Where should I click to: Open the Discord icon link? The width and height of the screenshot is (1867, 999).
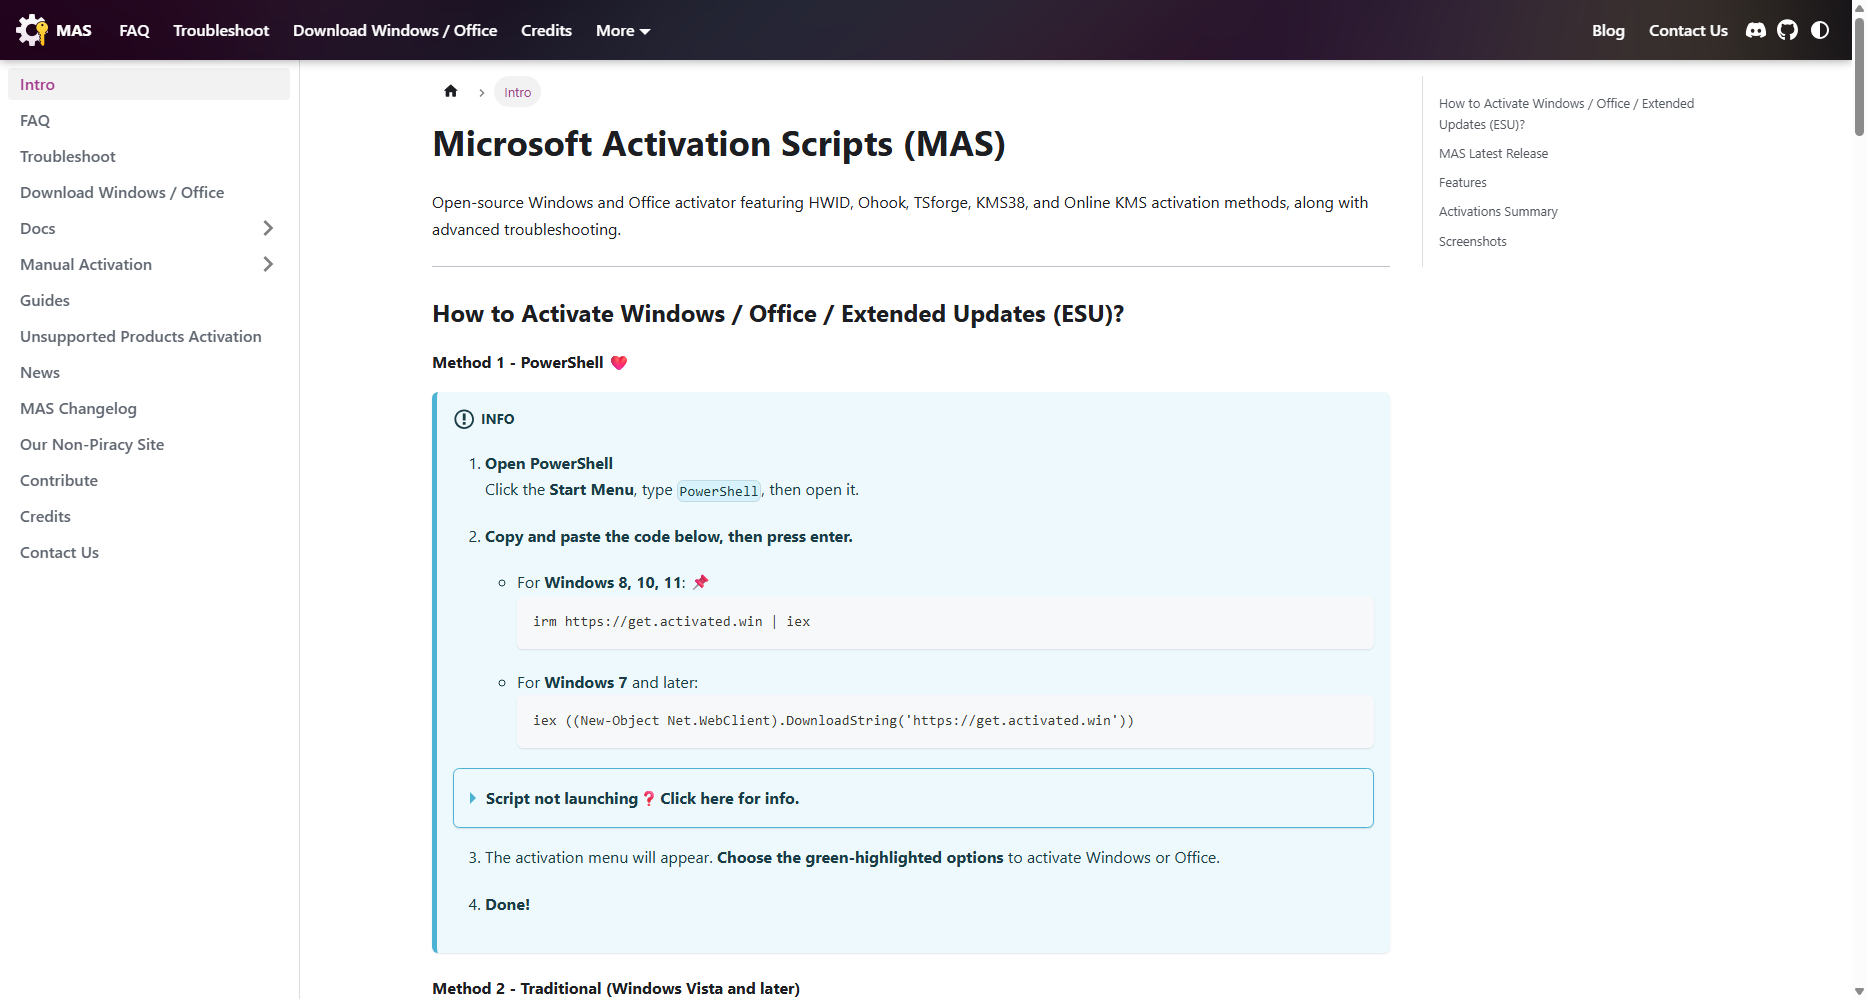[x=1756, y=30]
